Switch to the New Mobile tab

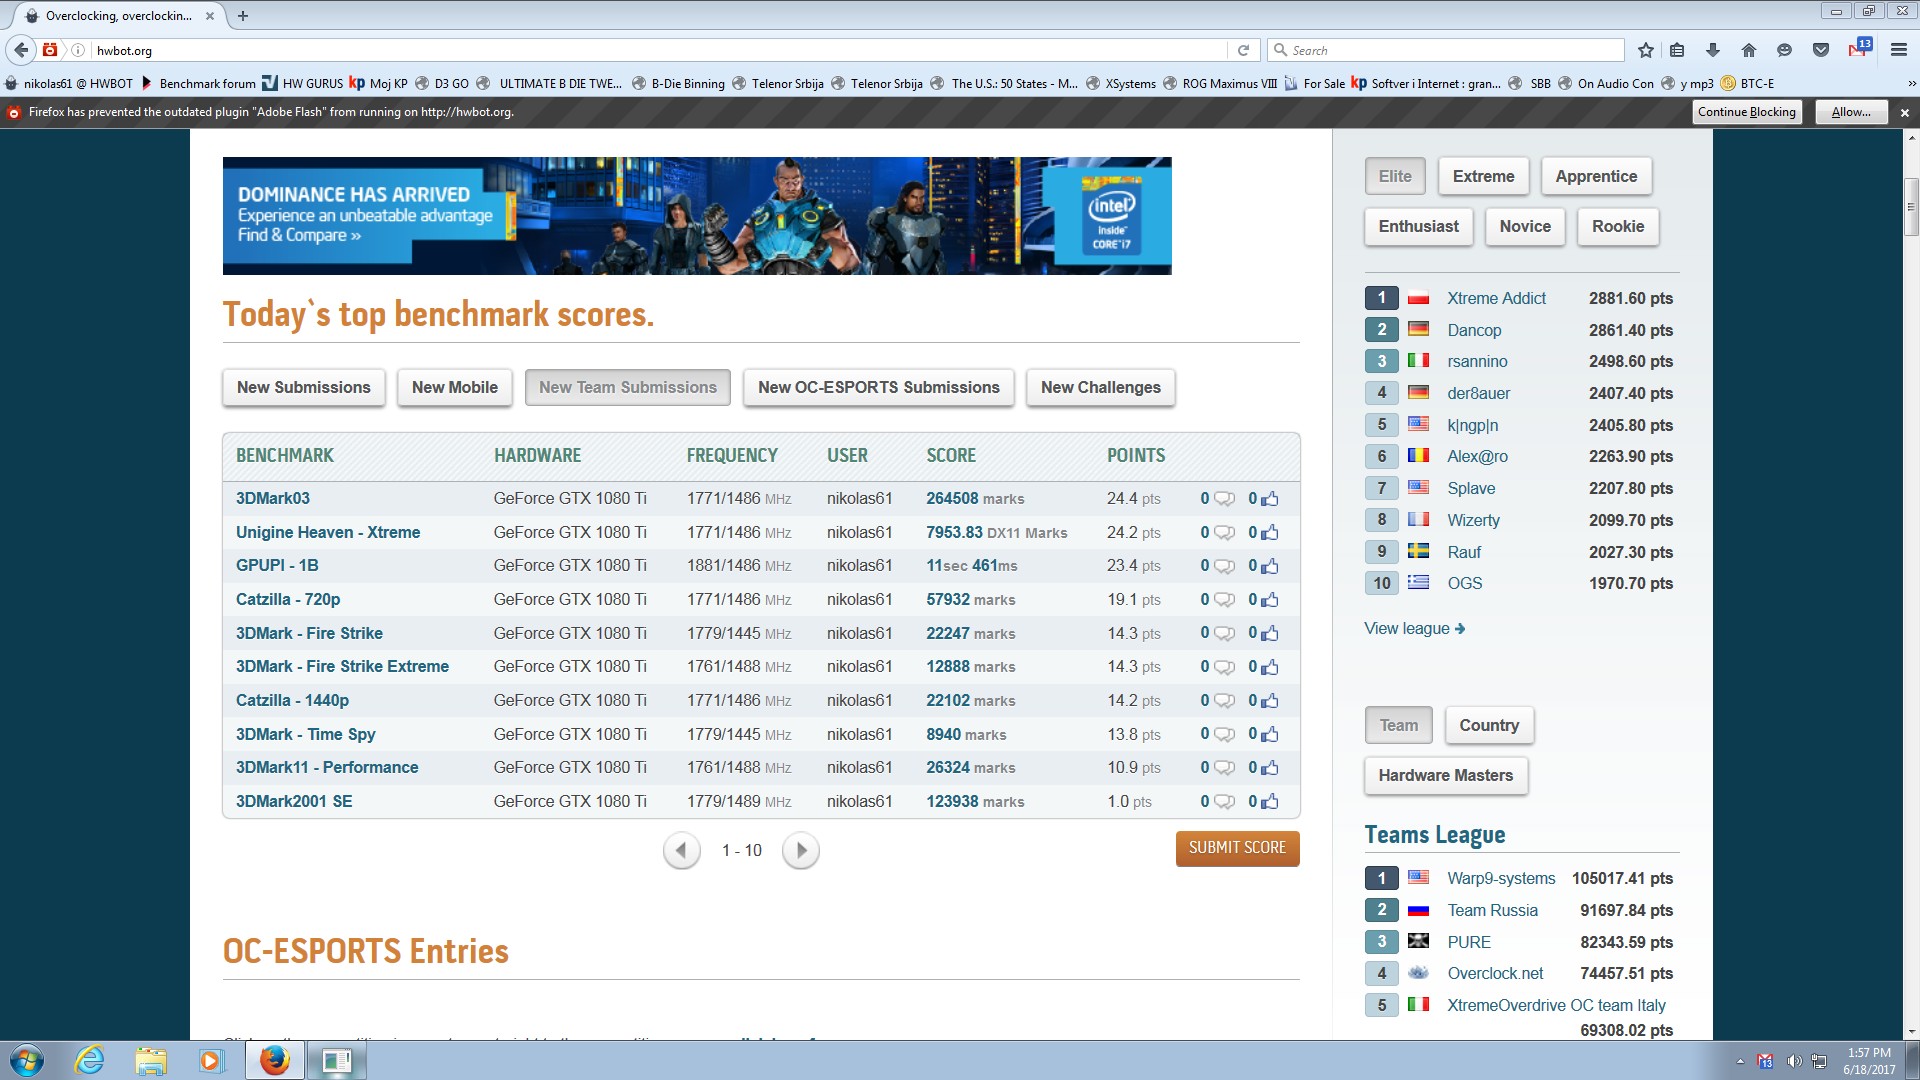[455, 388]
